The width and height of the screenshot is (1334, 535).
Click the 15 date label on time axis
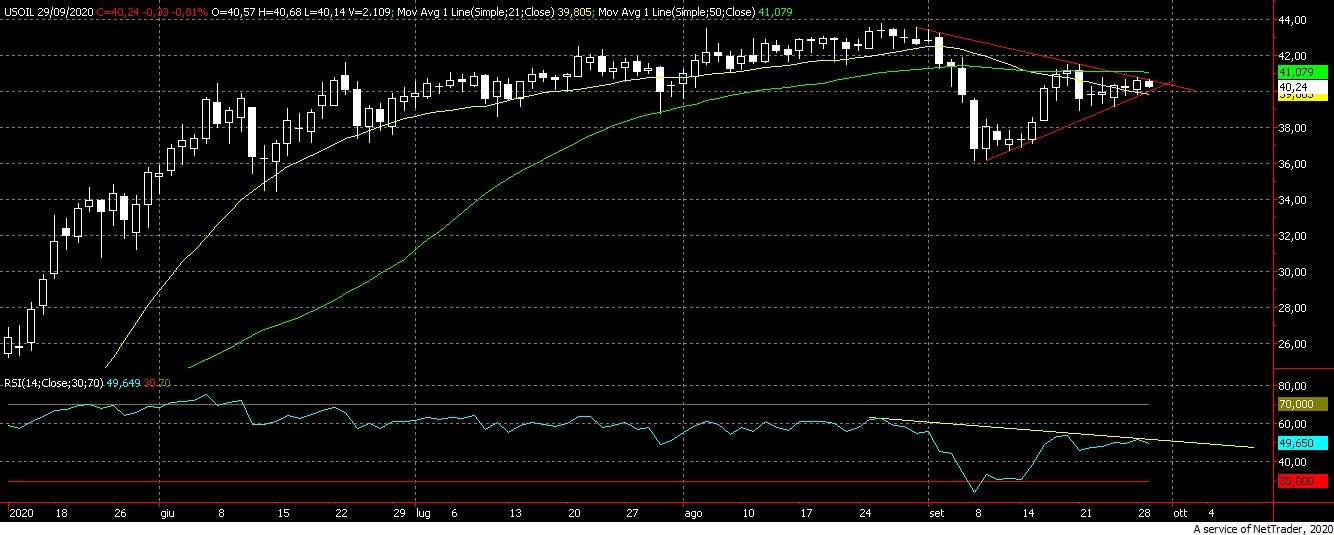point(283,511)
